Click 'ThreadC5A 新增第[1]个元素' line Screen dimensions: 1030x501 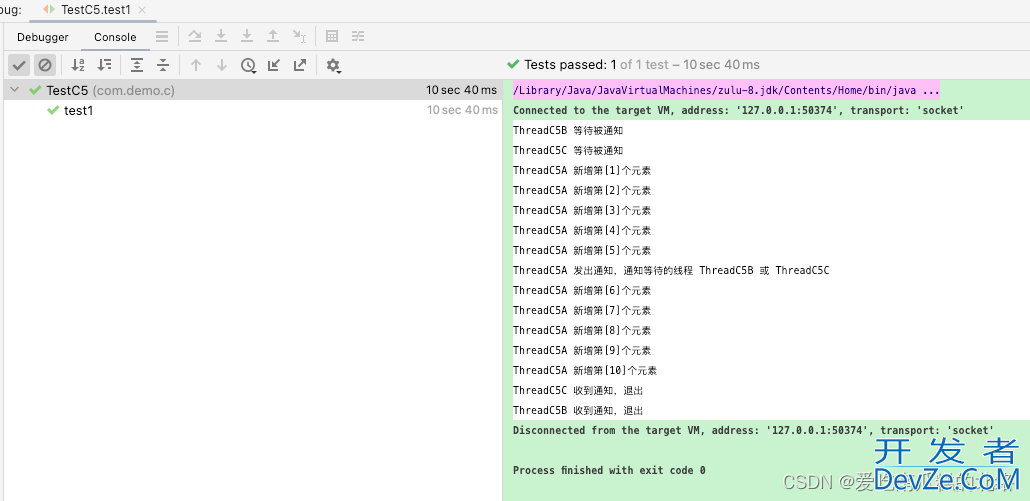[582, 170]
